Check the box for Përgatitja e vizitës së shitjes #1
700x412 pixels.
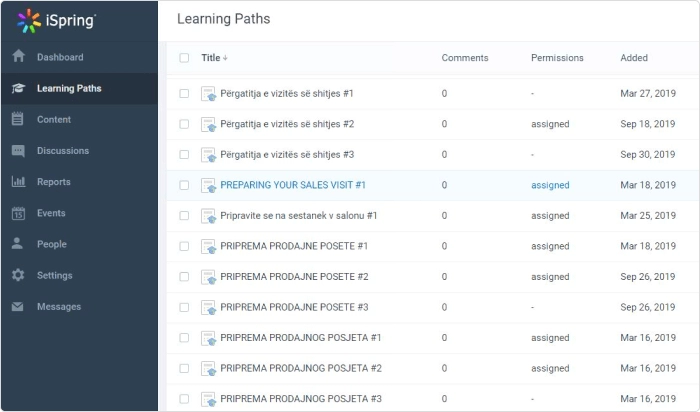point(184,93)
